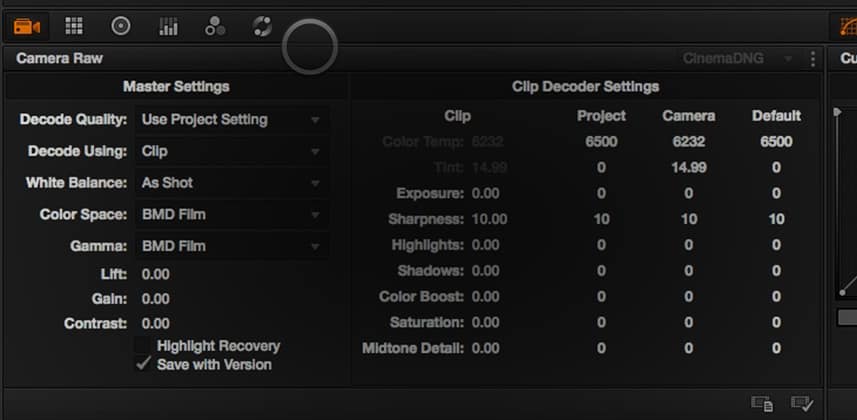Open the RGB Mixer bars icon
The height and width of the screenshot is (420, 857).
pyautogui.click(x=168, y=26)
